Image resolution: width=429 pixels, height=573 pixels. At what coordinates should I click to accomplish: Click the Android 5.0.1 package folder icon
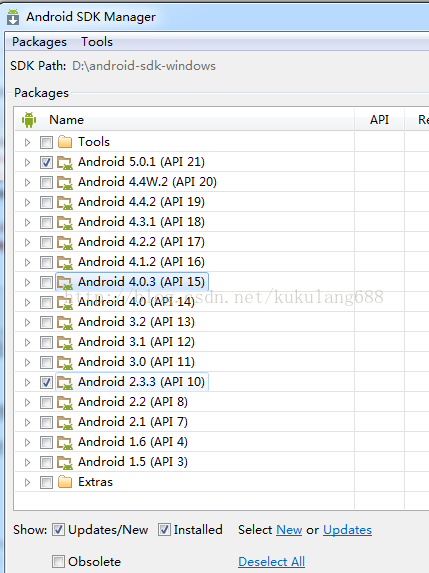tap(65, 162)
